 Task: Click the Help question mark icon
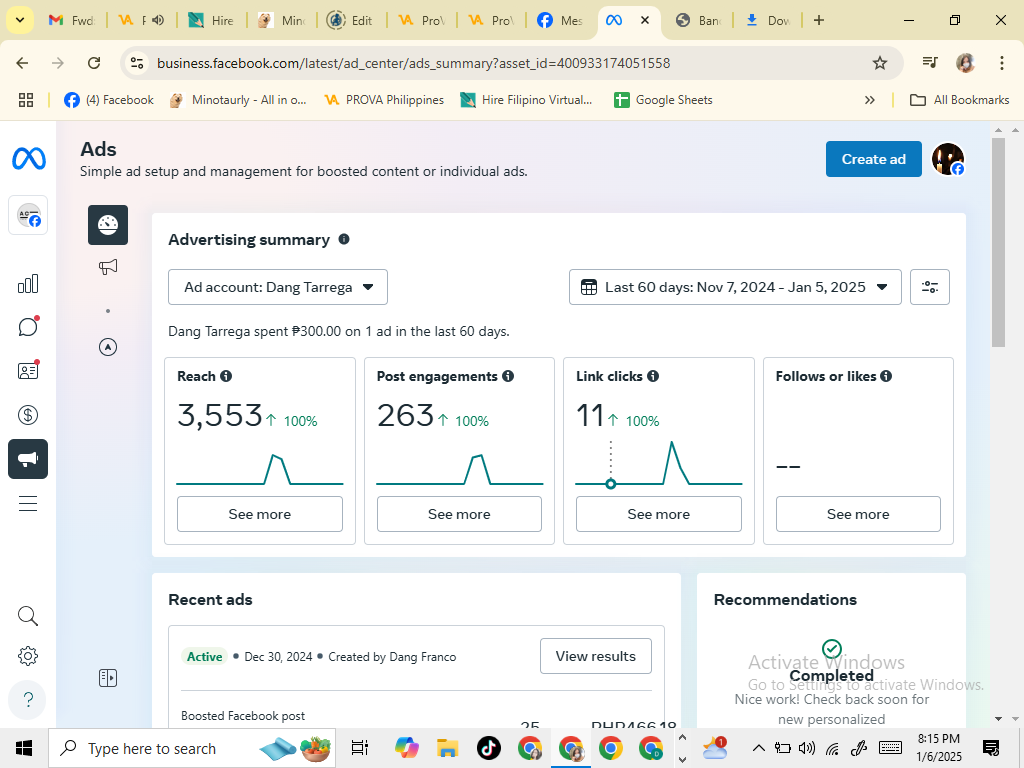point(28,699)
